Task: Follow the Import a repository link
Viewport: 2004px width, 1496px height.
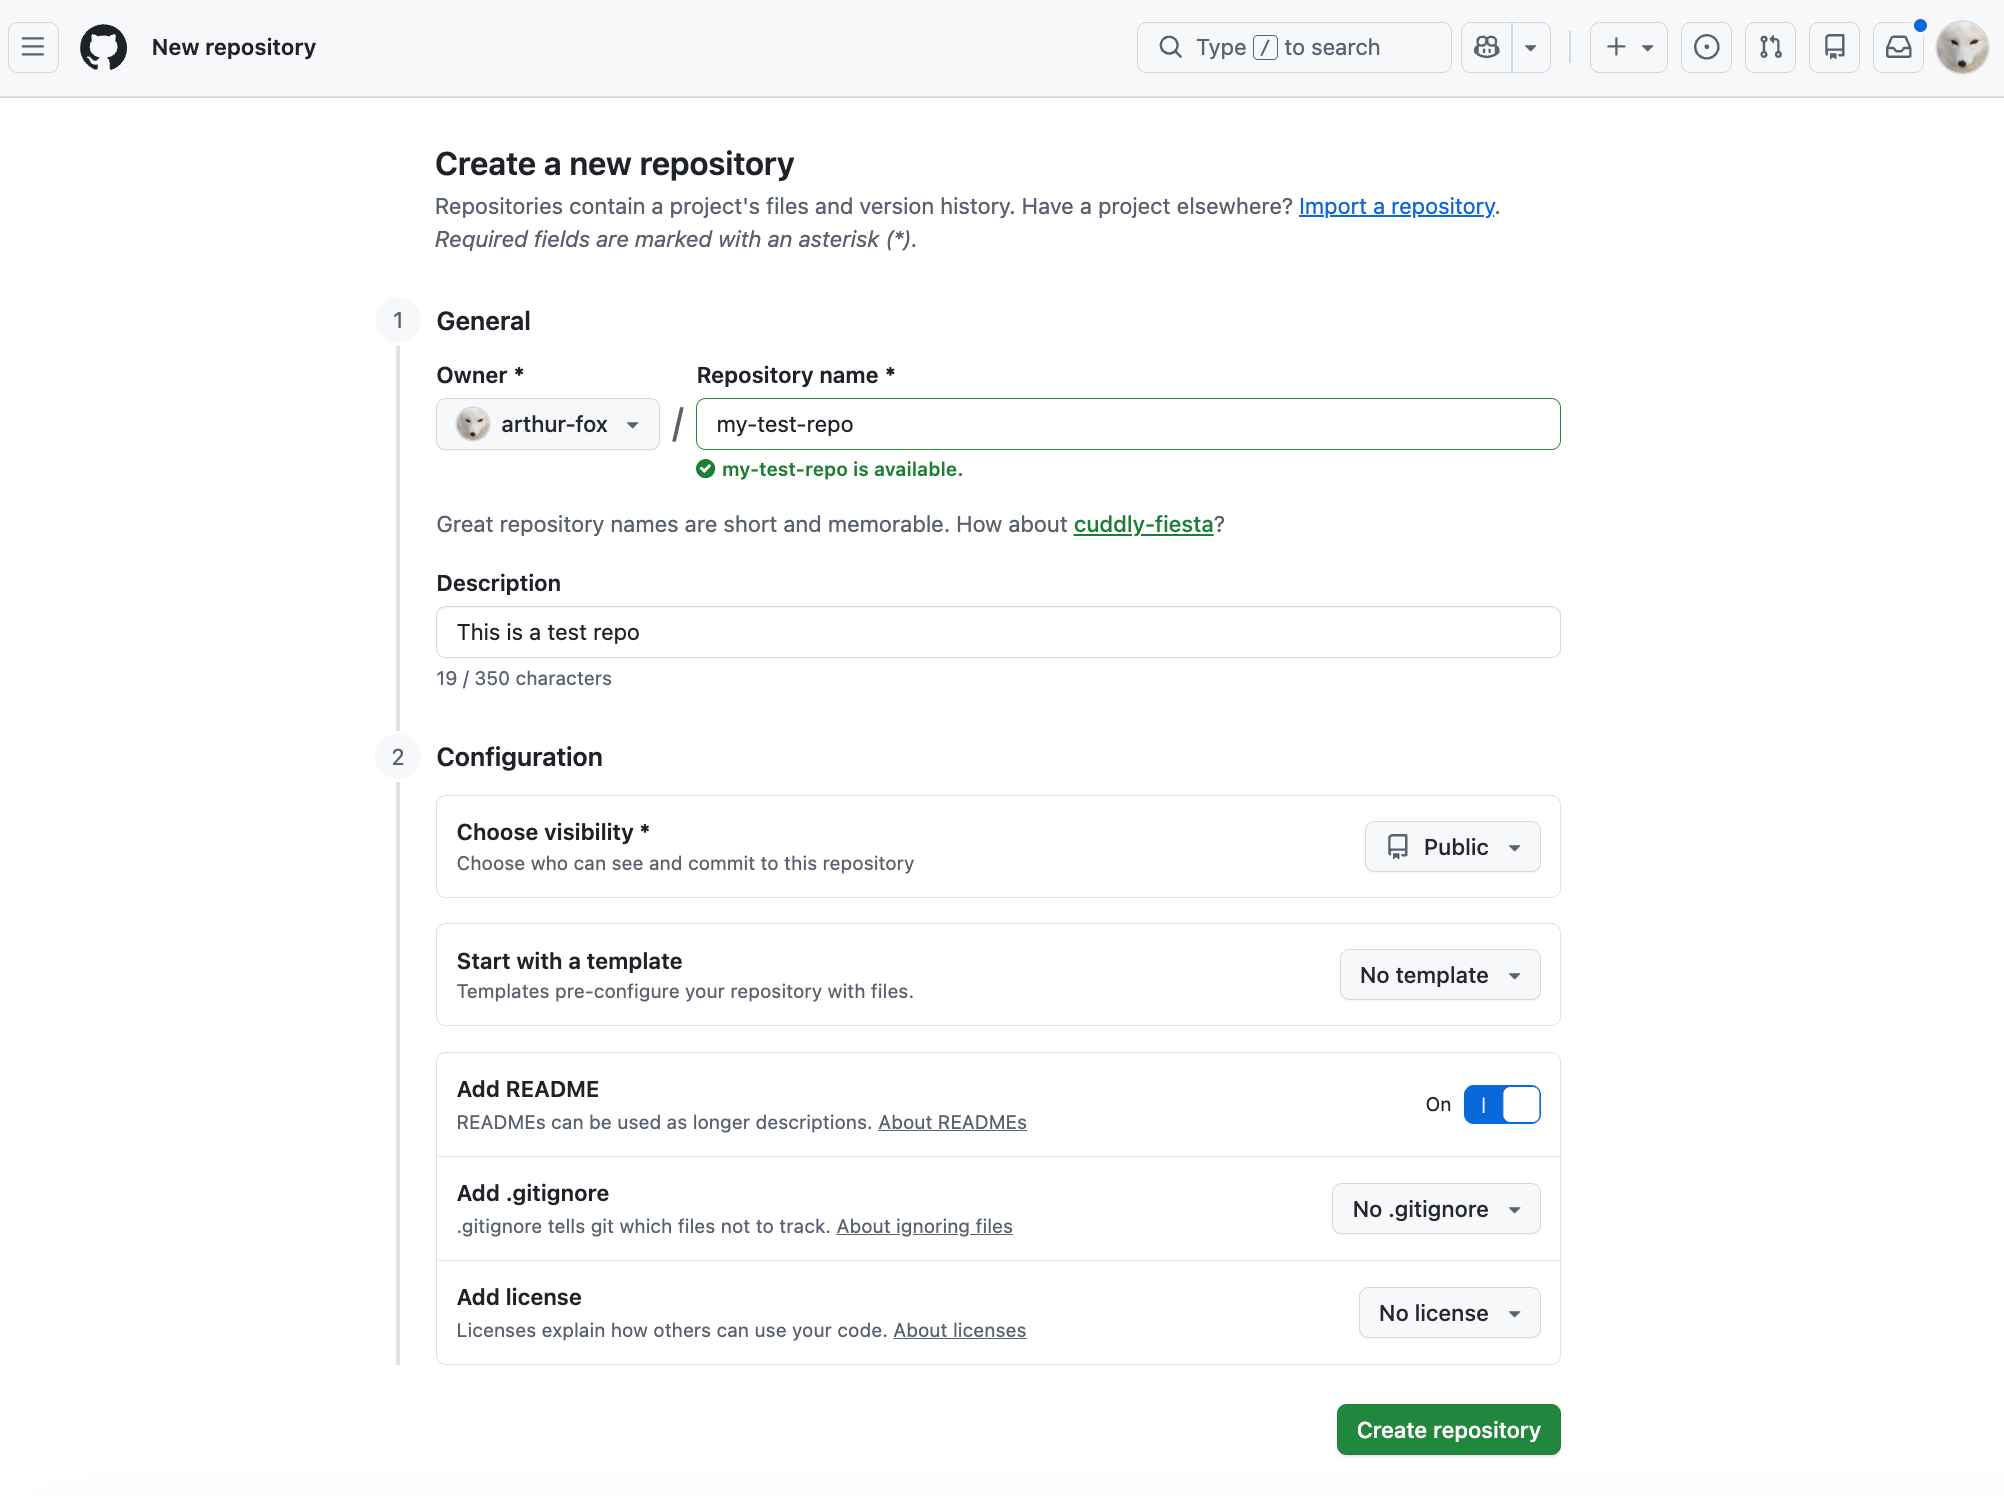Action: (x=1396, y=206)
